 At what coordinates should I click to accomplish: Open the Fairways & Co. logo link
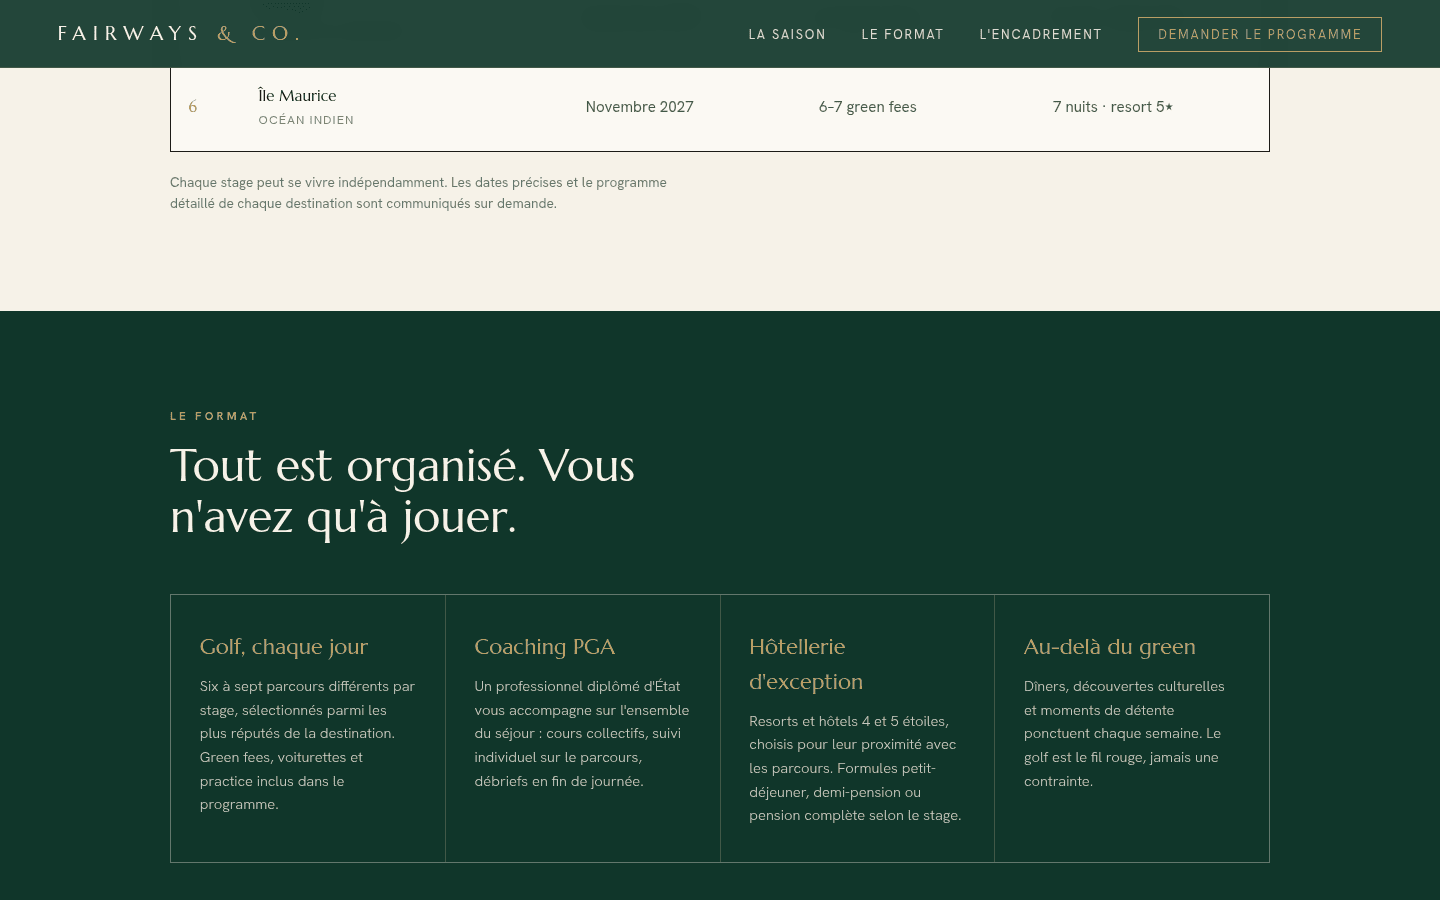tap(179, 34)
